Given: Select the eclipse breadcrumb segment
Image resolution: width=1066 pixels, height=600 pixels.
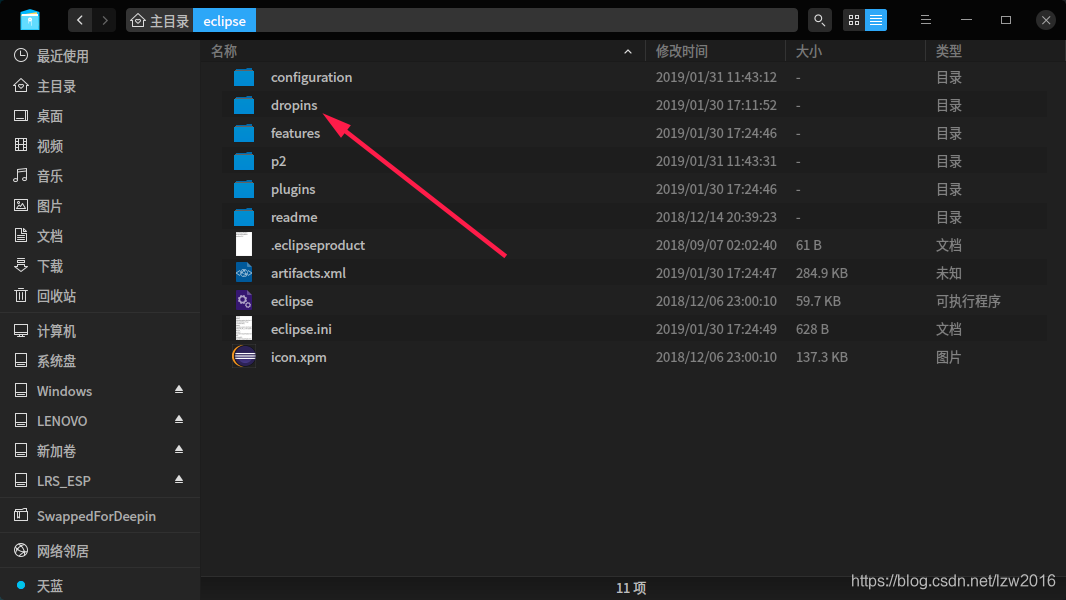Looking at the screenshot, I should 224,20.
